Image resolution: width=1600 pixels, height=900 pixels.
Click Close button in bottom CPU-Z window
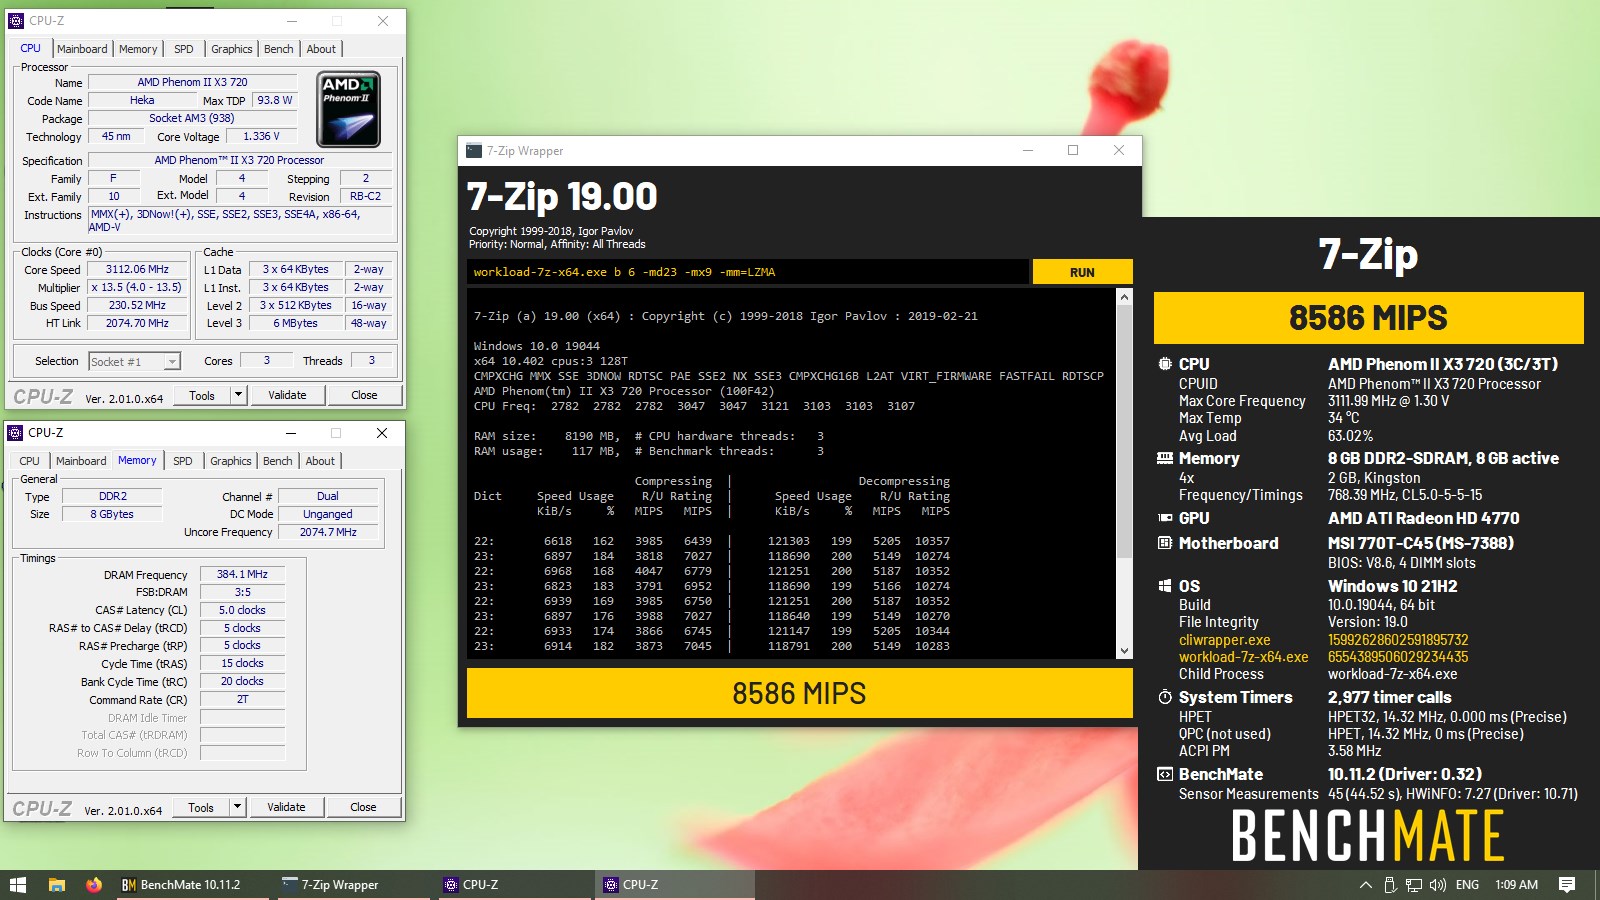(363, 807)
